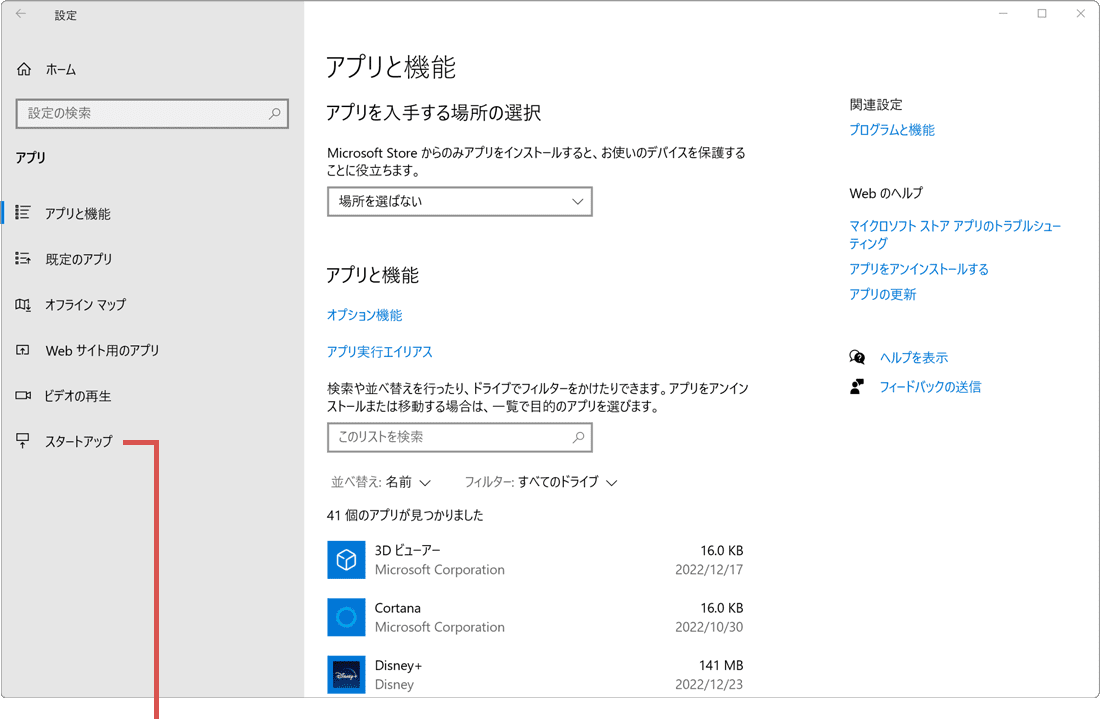Image resolution: width=1100 pixels, height=719 pixels.
Task: Select the Cortana app icon
Action: 346,617
